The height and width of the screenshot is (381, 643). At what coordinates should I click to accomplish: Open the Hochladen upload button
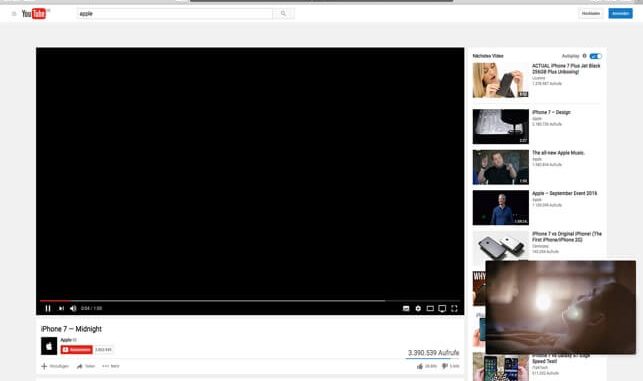[591, 14]
